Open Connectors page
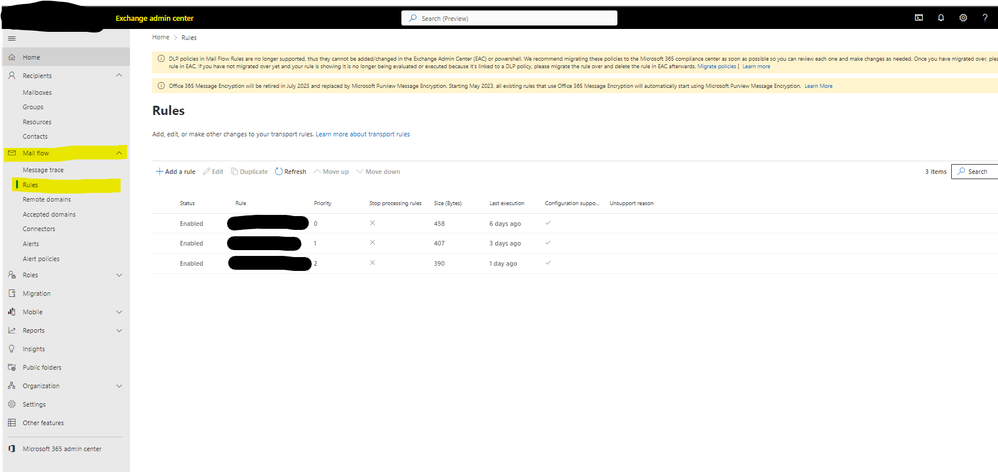This screenshot has height=472, width=998. tap(39, 229)
